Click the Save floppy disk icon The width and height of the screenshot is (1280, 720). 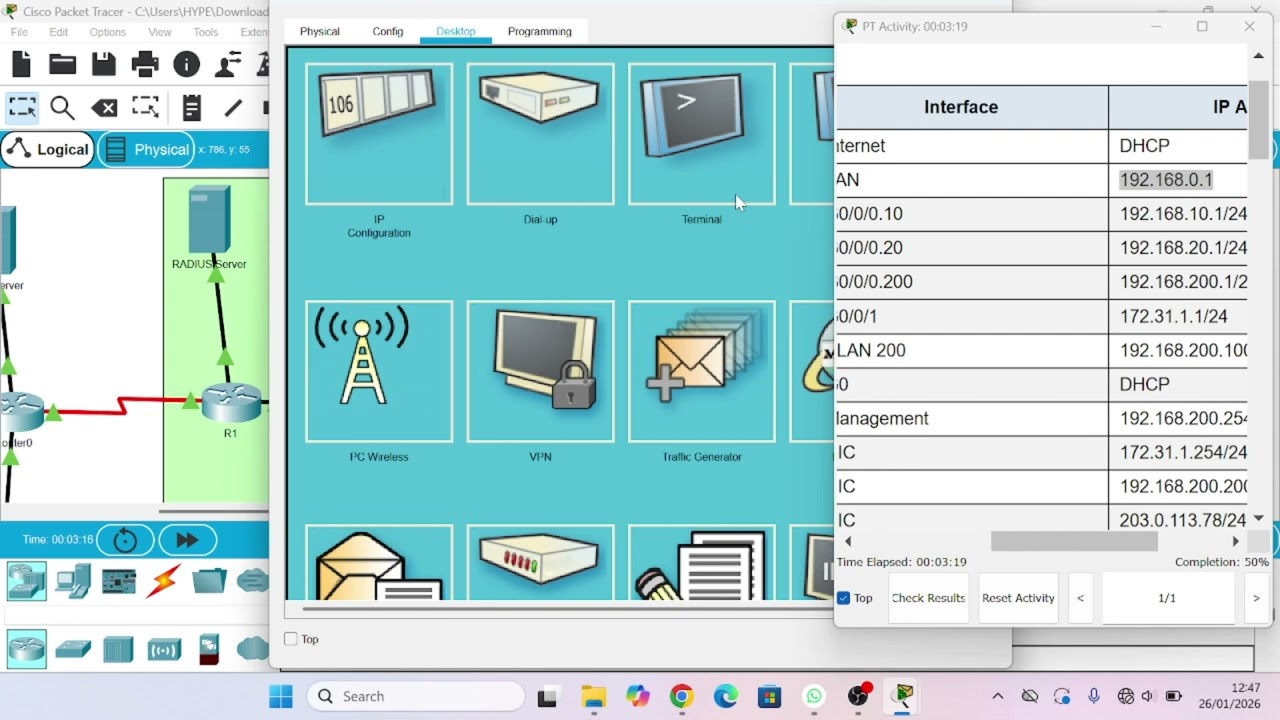104,65
